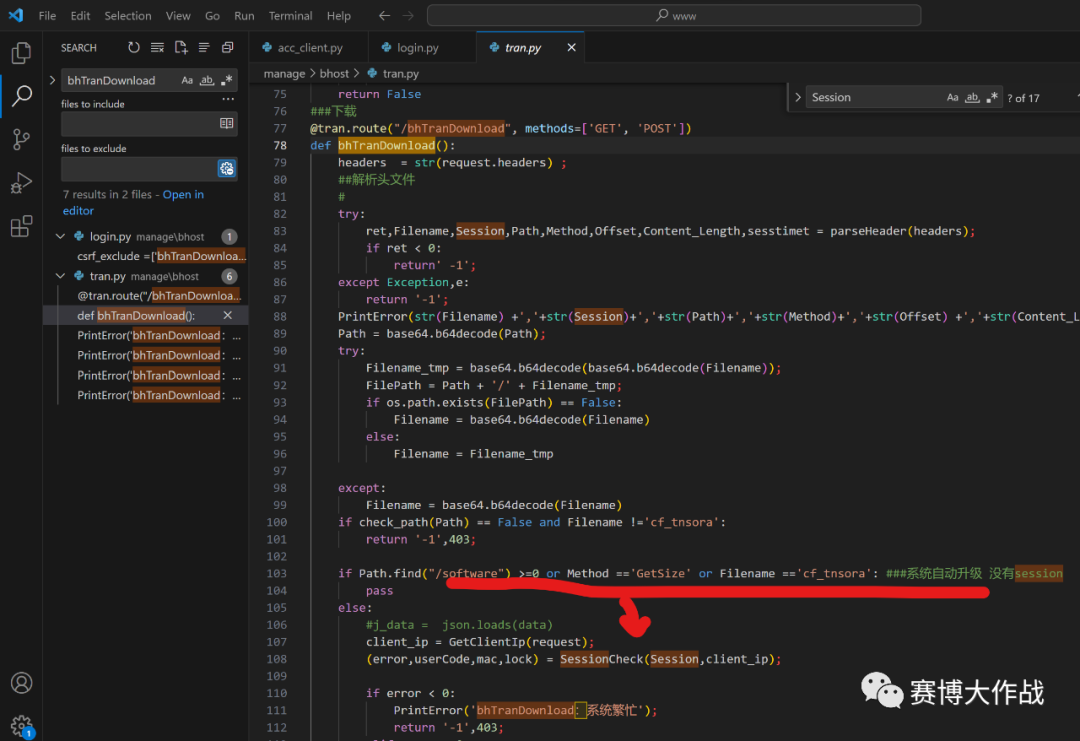
Task: Go forward in navigation history
Action: click(408, 16)
